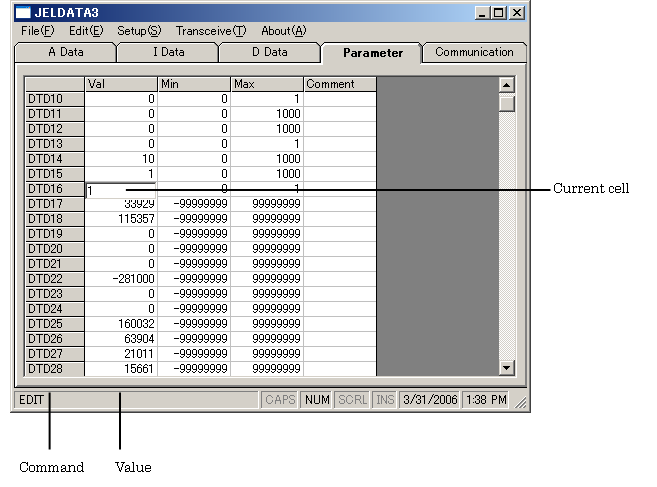Select the Val column header

point(120,84)
